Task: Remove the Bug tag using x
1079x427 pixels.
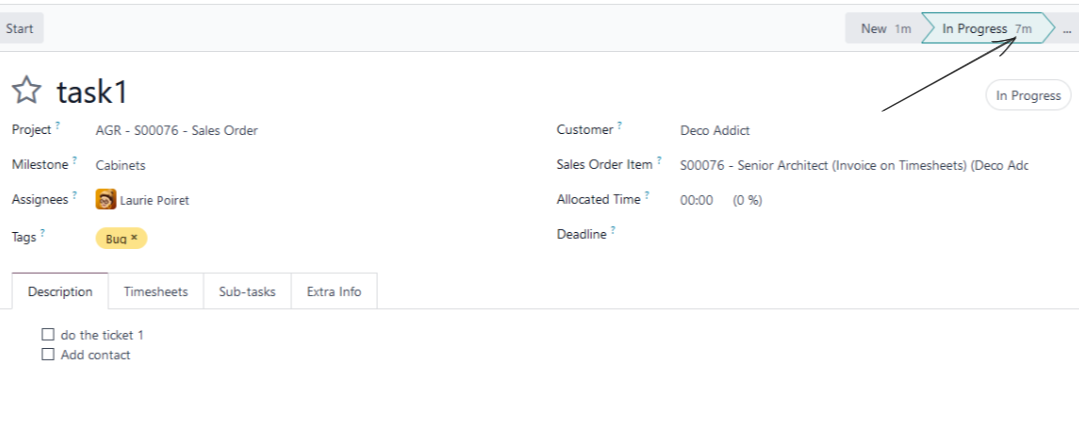Action: point(134,237)
